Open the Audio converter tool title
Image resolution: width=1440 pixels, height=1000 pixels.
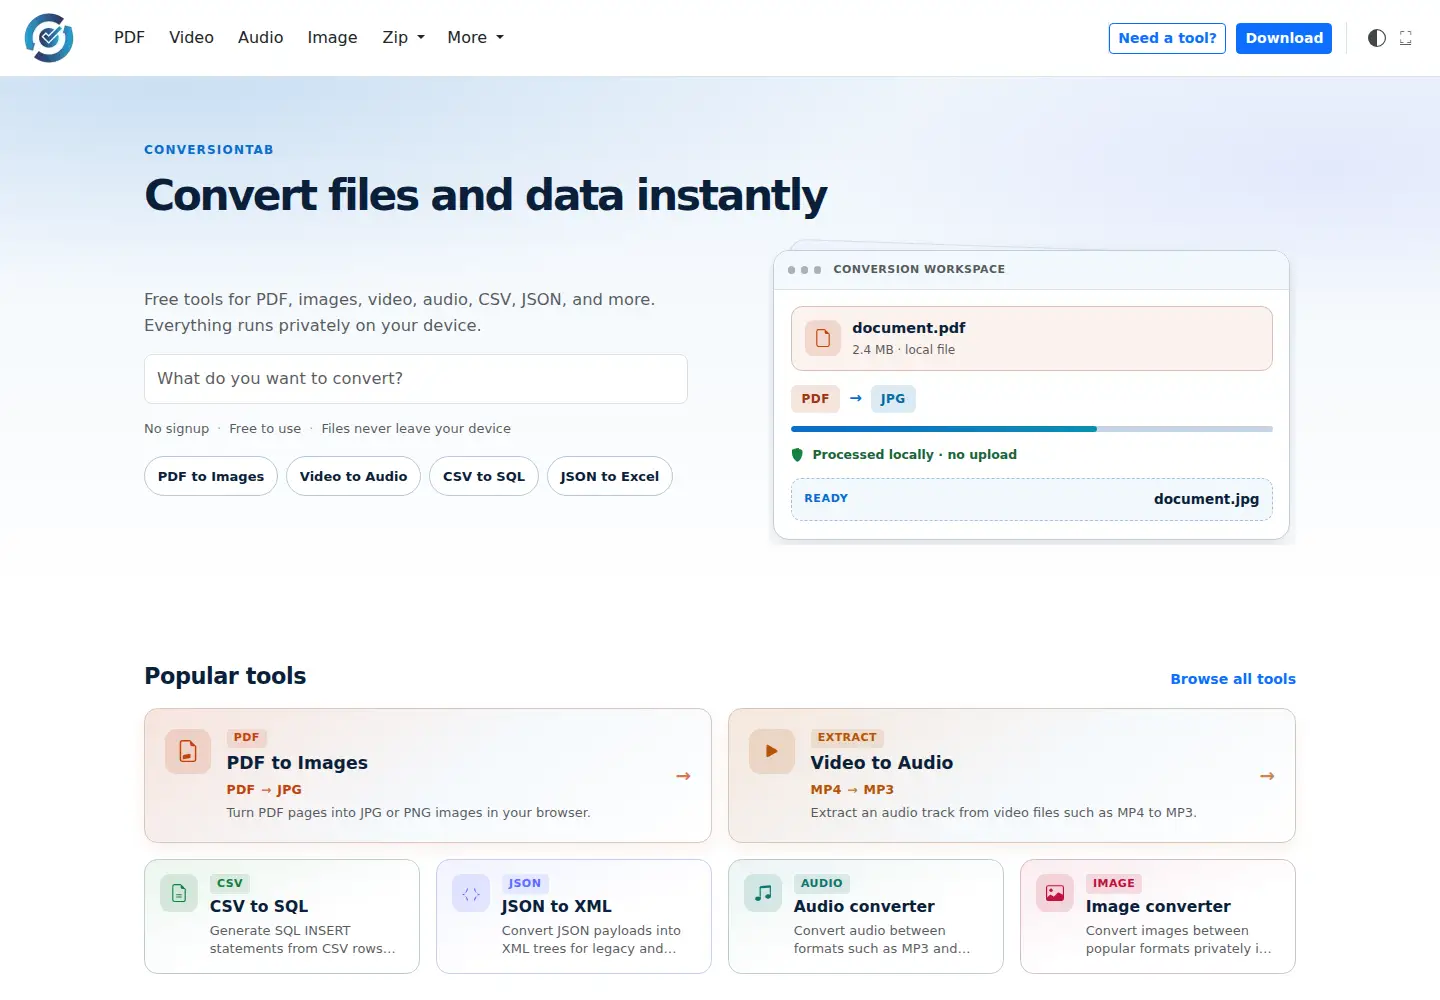[x=864, y=906]
